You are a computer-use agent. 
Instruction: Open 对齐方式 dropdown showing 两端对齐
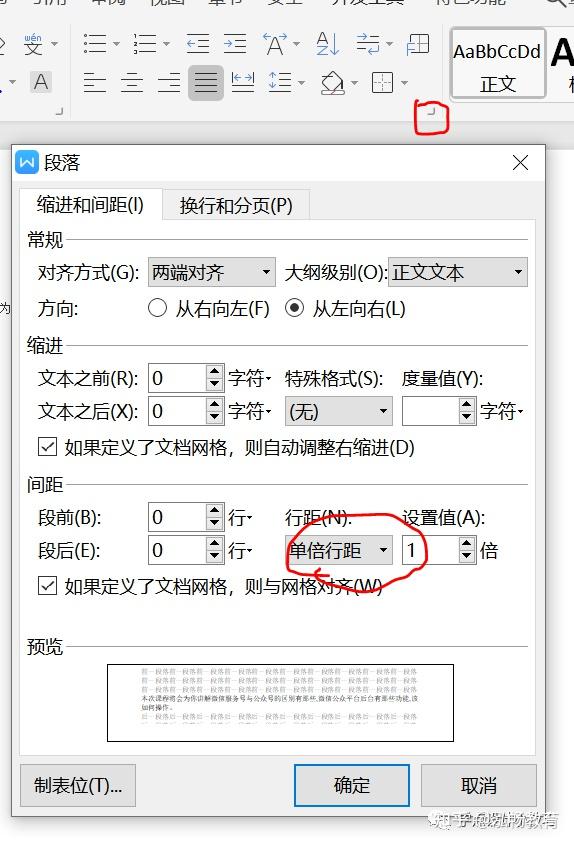tap(211, 272)
